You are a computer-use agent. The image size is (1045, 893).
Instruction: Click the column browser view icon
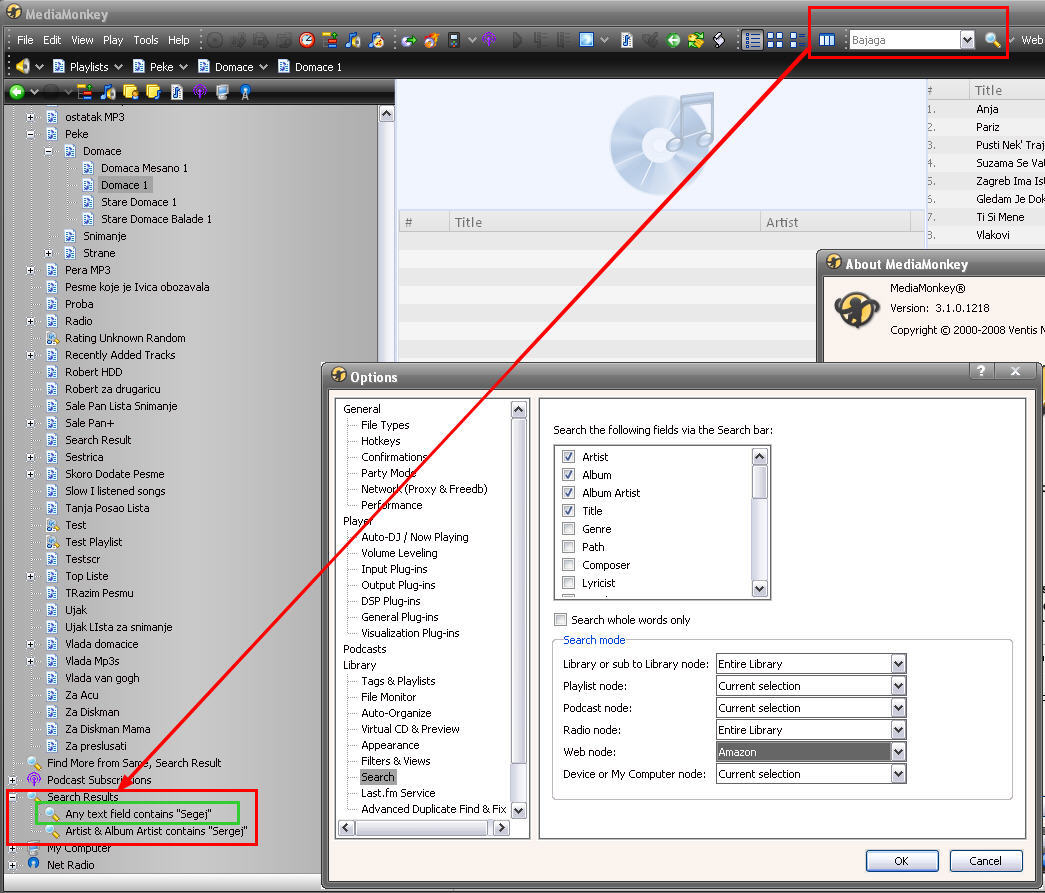point(826,40)
